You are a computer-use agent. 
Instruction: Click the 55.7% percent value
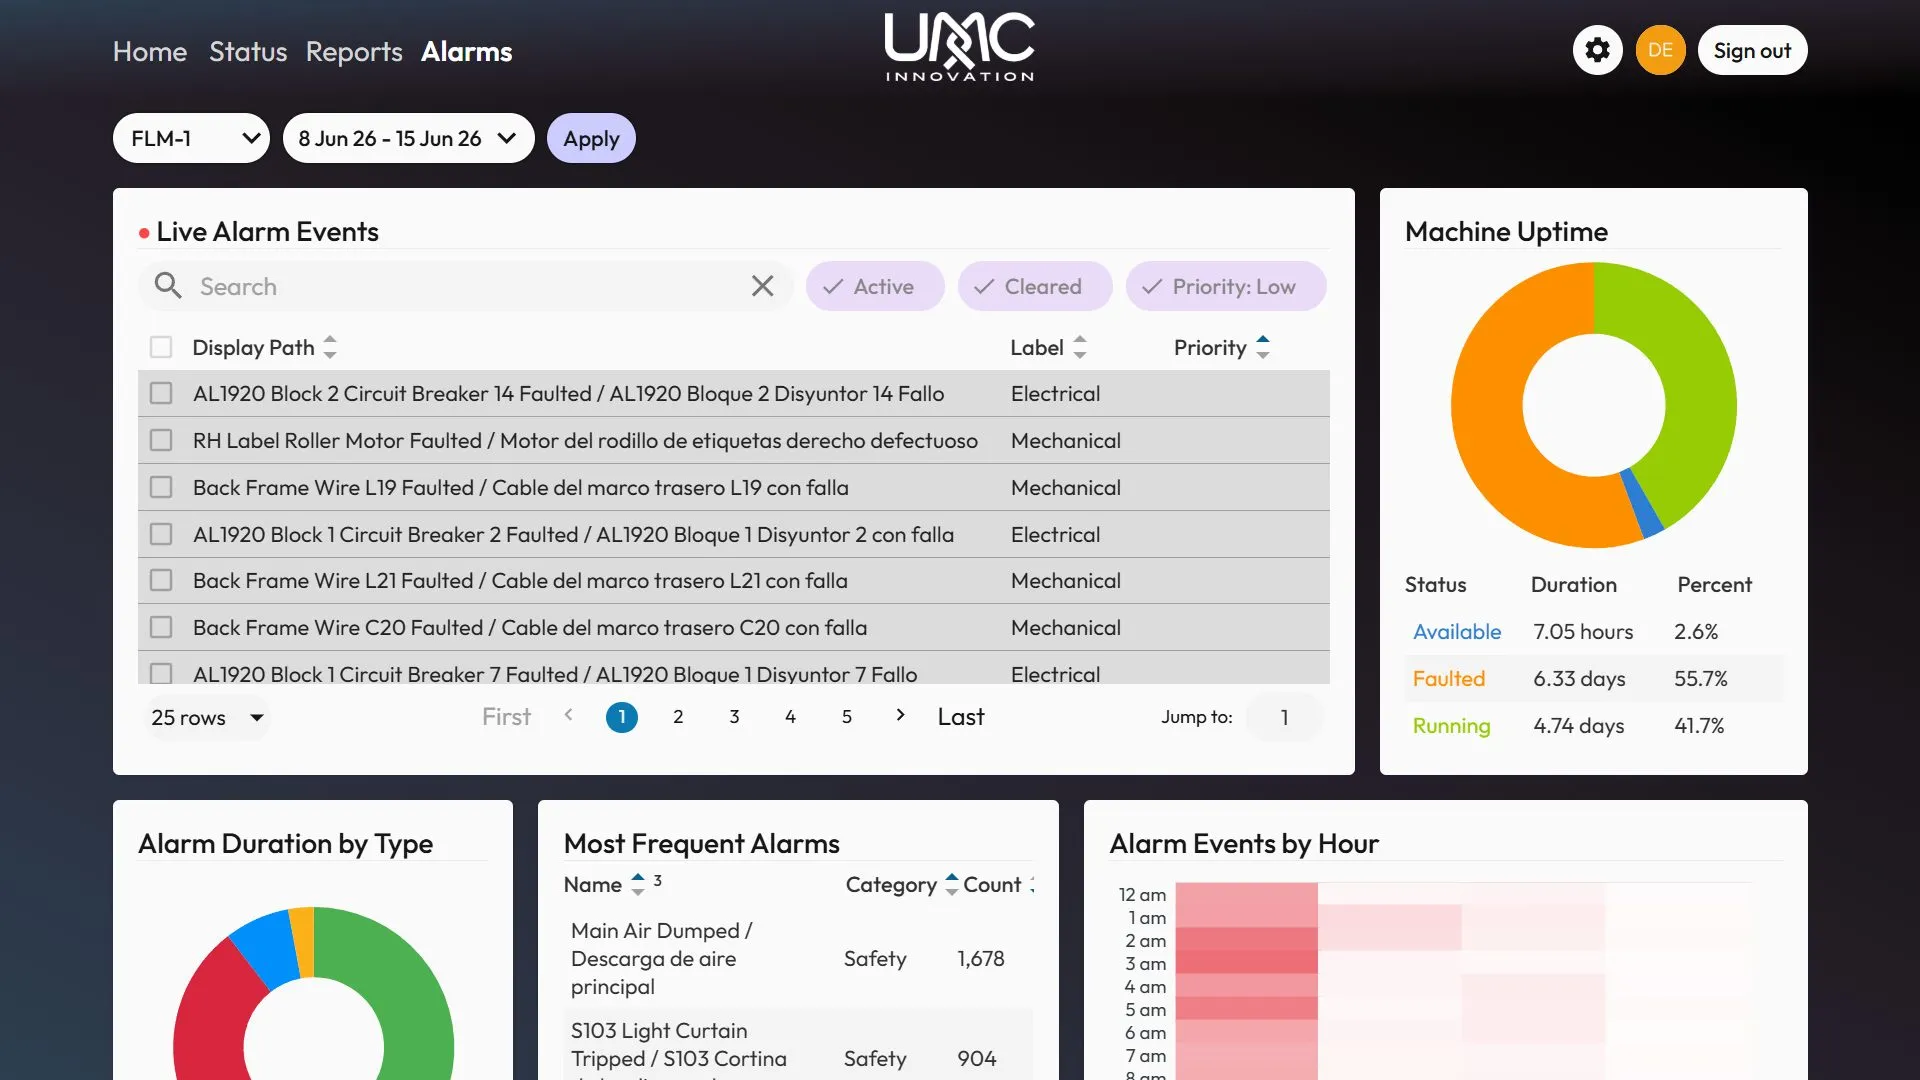click(1700, 678)
